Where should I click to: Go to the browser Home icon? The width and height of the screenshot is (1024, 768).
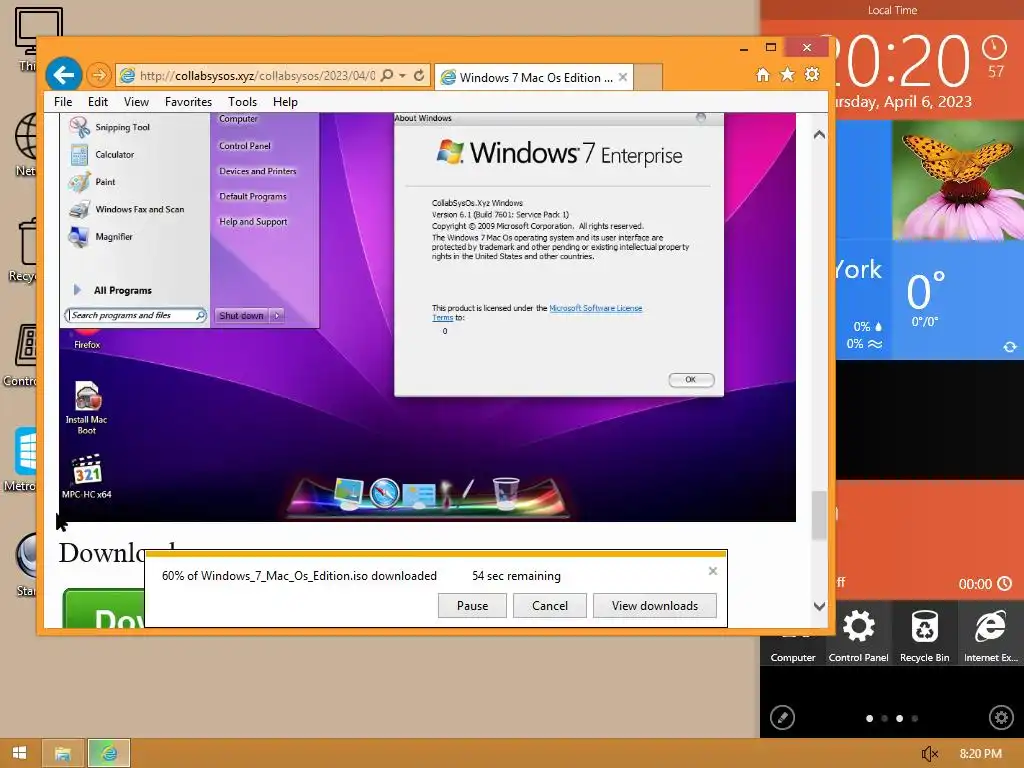click(x=763, y=74)
